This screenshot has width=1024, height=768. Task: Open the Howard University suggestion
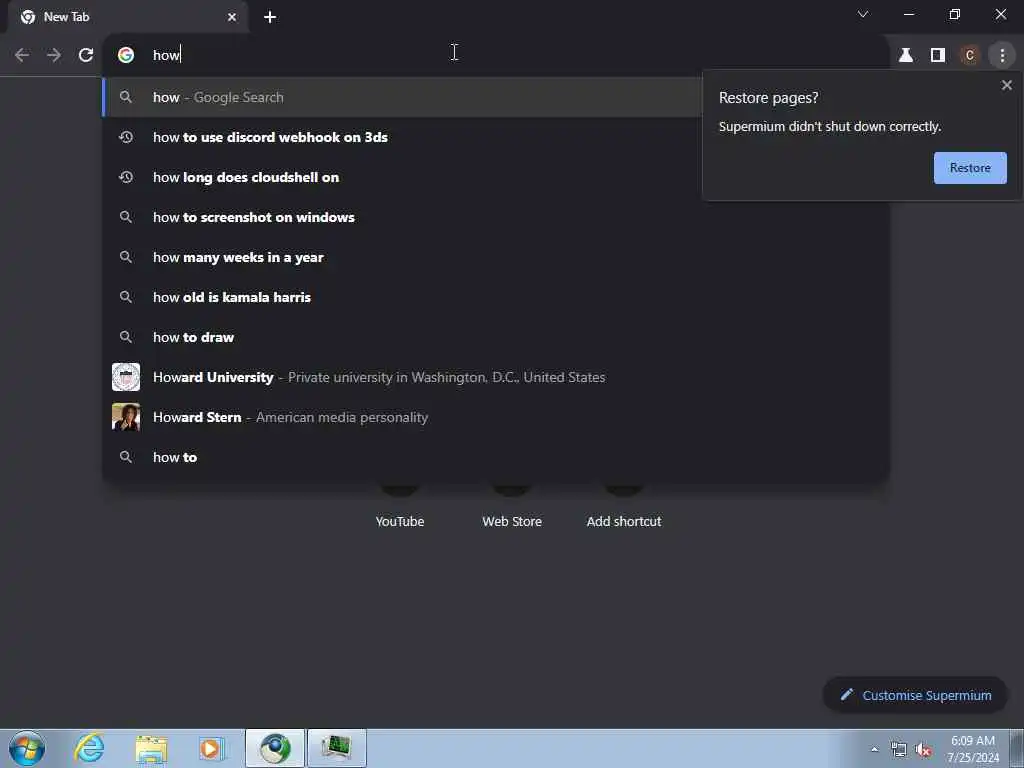pos(496,377)
